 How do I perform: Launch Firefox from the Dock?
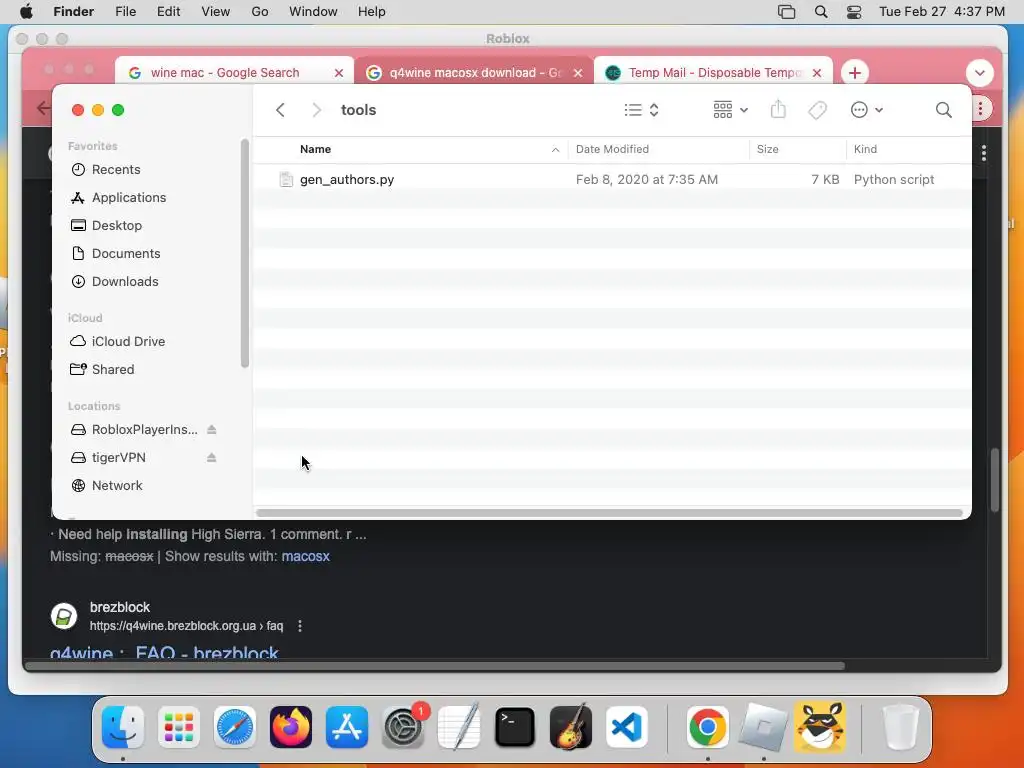pos(291,727)
